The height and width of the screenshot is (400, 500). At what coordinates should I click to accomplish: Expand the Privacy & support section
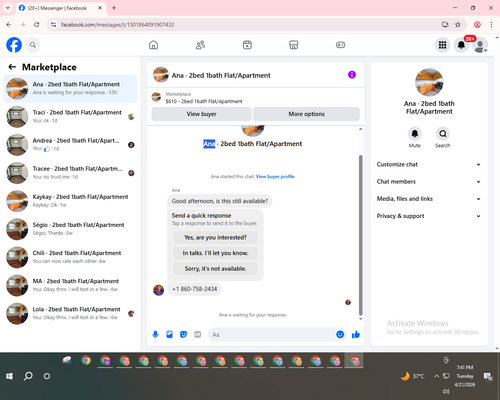429,216
